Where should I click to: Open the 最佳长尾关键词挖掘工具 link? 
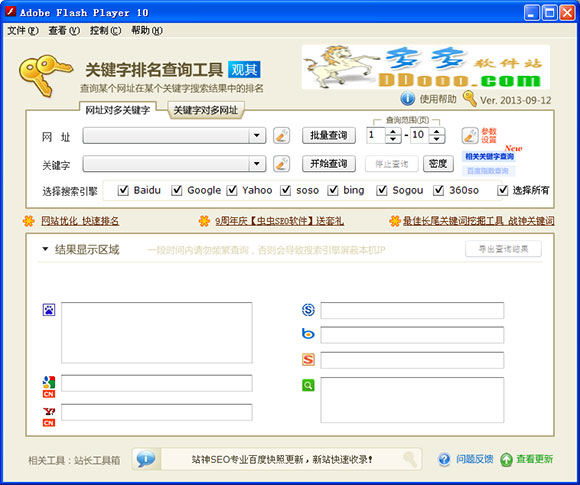coord(478,221)
